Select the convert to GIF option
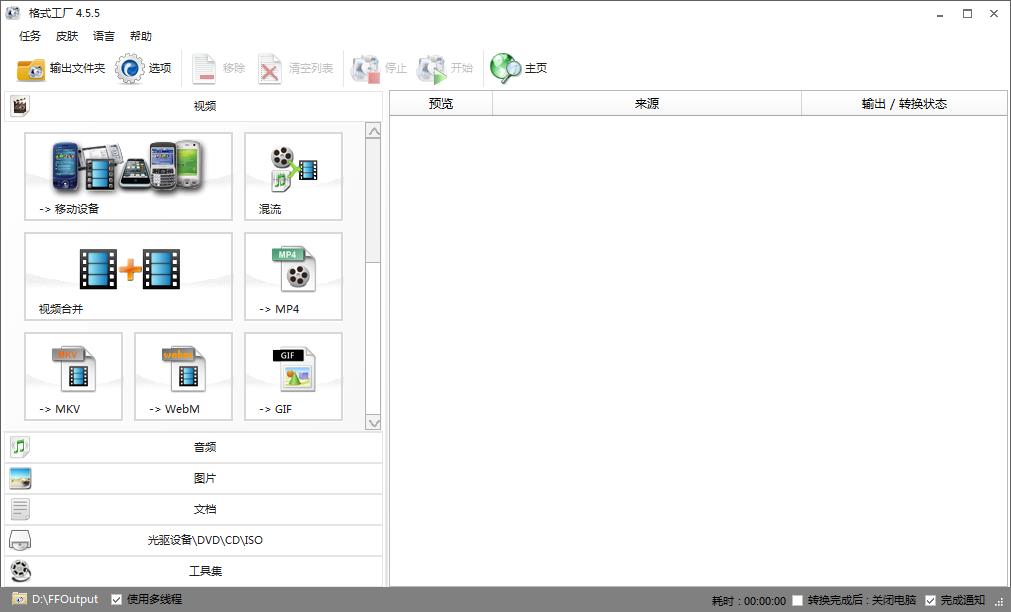The height and width of the screenshot is (612, 1011). (x=292, y=376)
